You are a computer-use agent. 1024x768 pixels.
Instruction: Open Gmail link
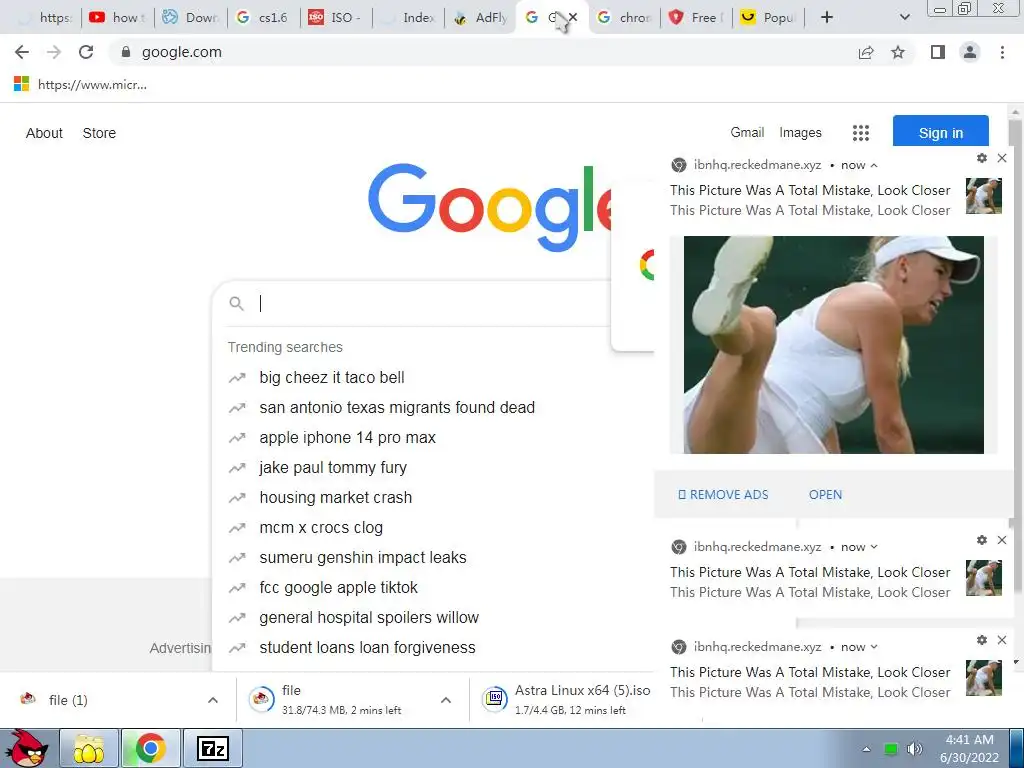pos(747,133)
